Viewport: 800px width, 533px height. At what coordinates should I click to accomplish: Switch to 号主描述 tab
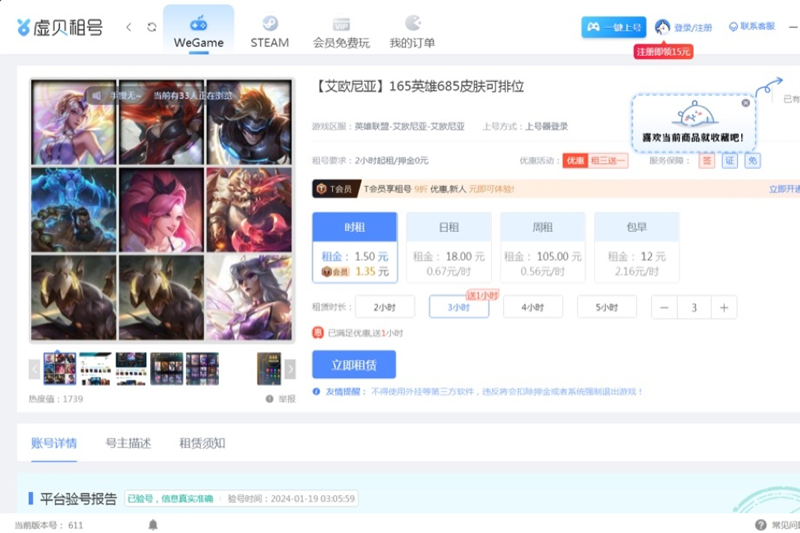pos(128,443)
